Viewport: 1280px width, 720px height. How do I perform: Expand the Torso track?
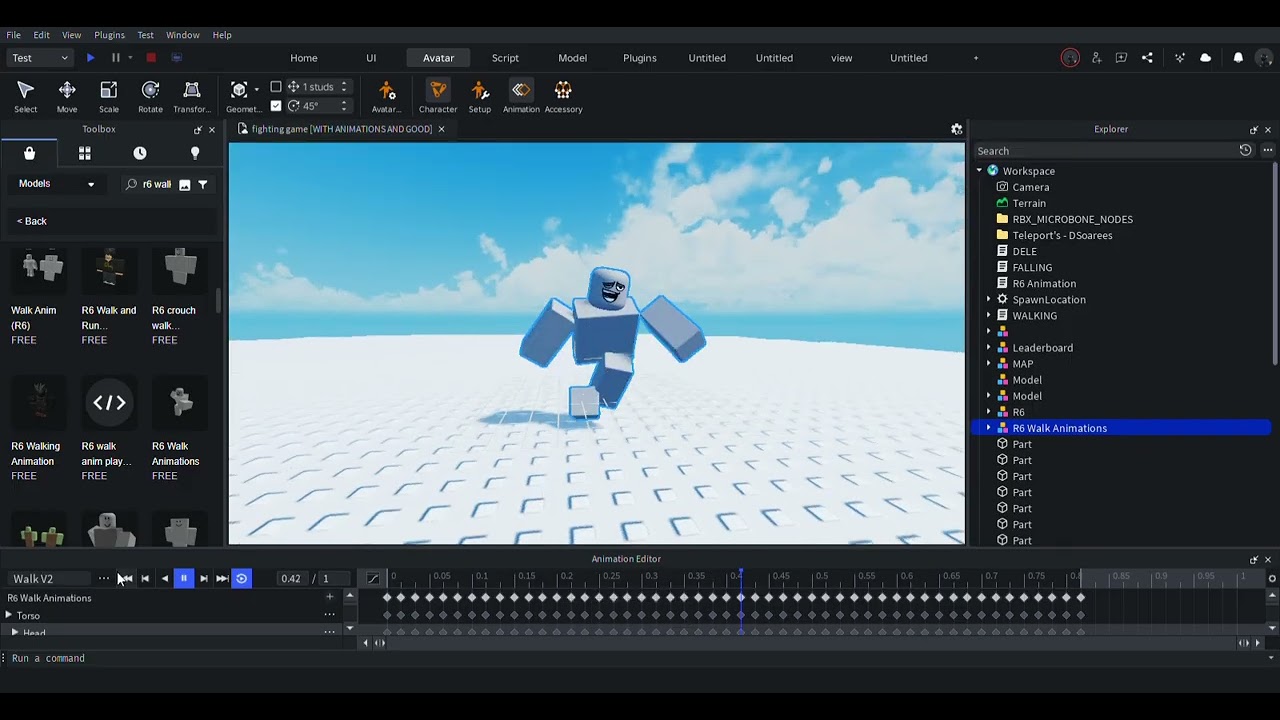(x=9, y=616)
